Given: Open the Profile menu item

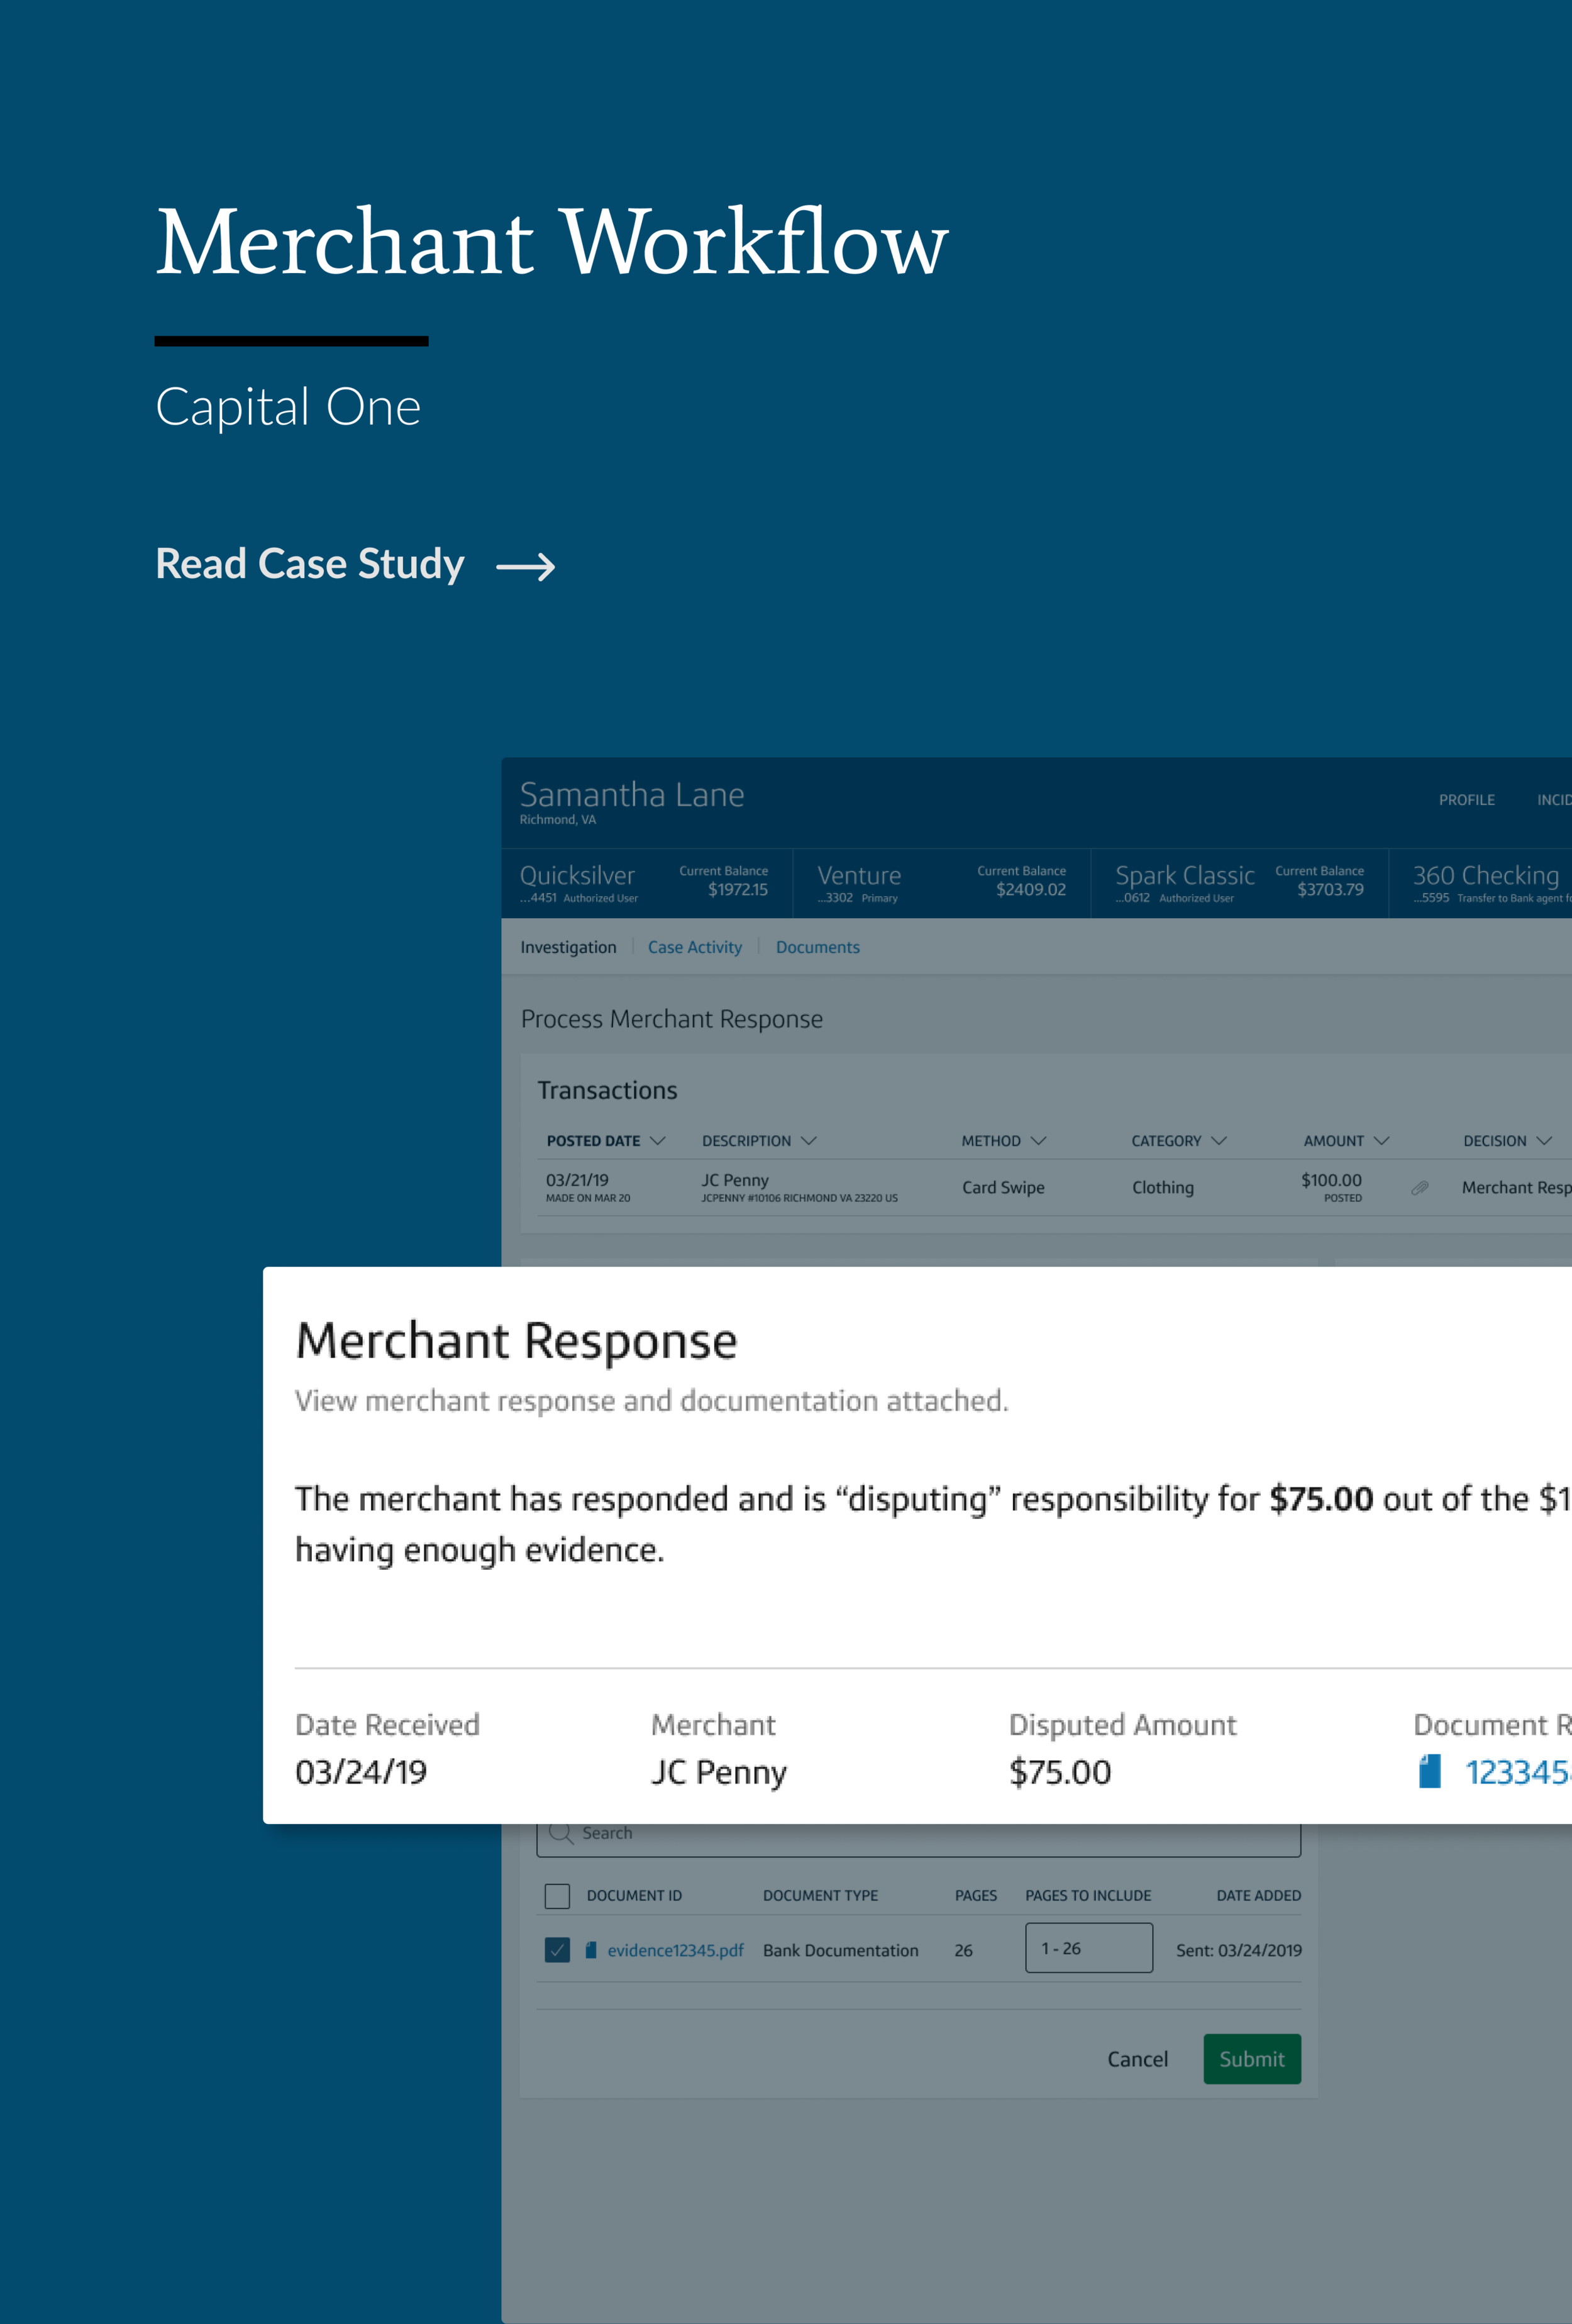Looking at the screenshot, I should tap(1467, 800).
